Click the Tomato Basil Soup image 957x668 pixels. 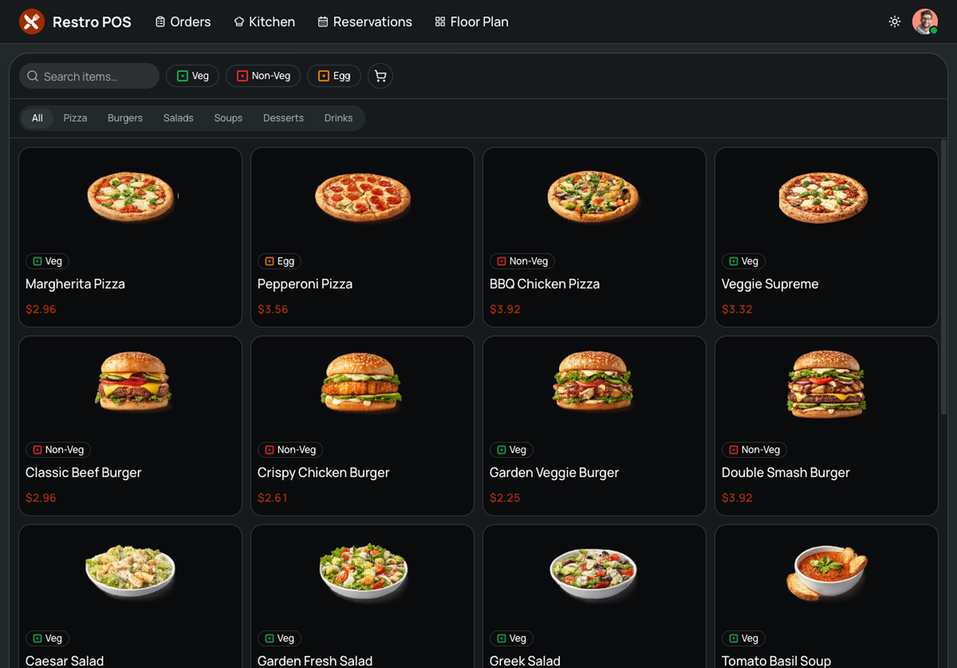tap(827, 573)
